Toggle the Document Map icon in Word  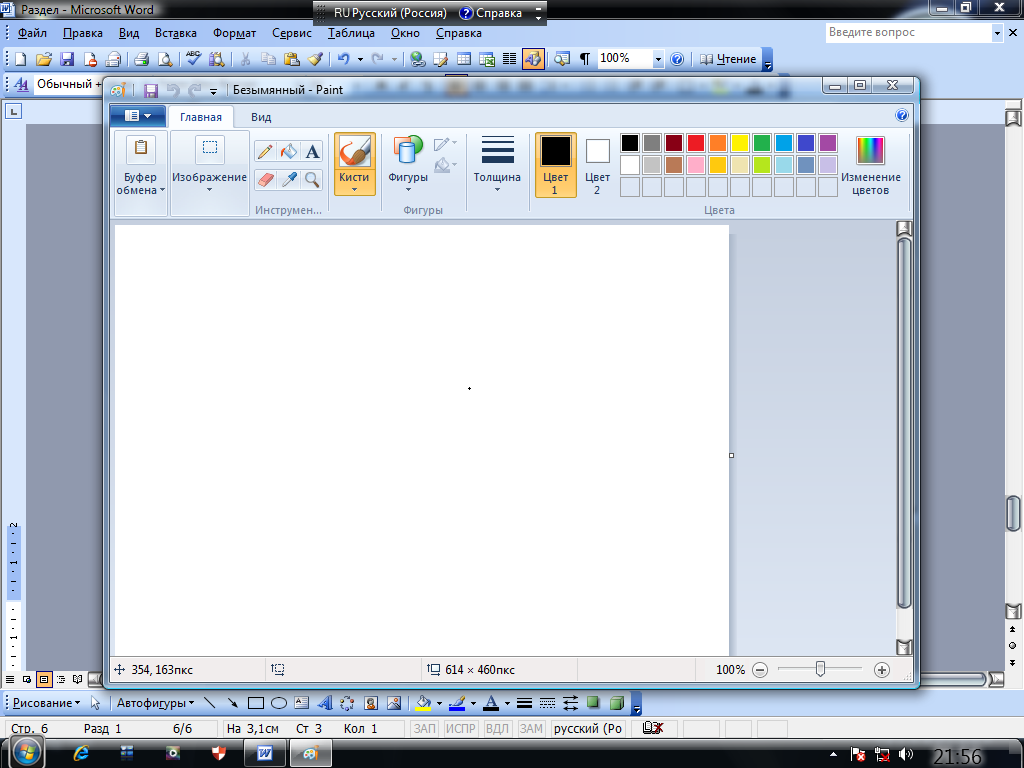tap(562, 59)
